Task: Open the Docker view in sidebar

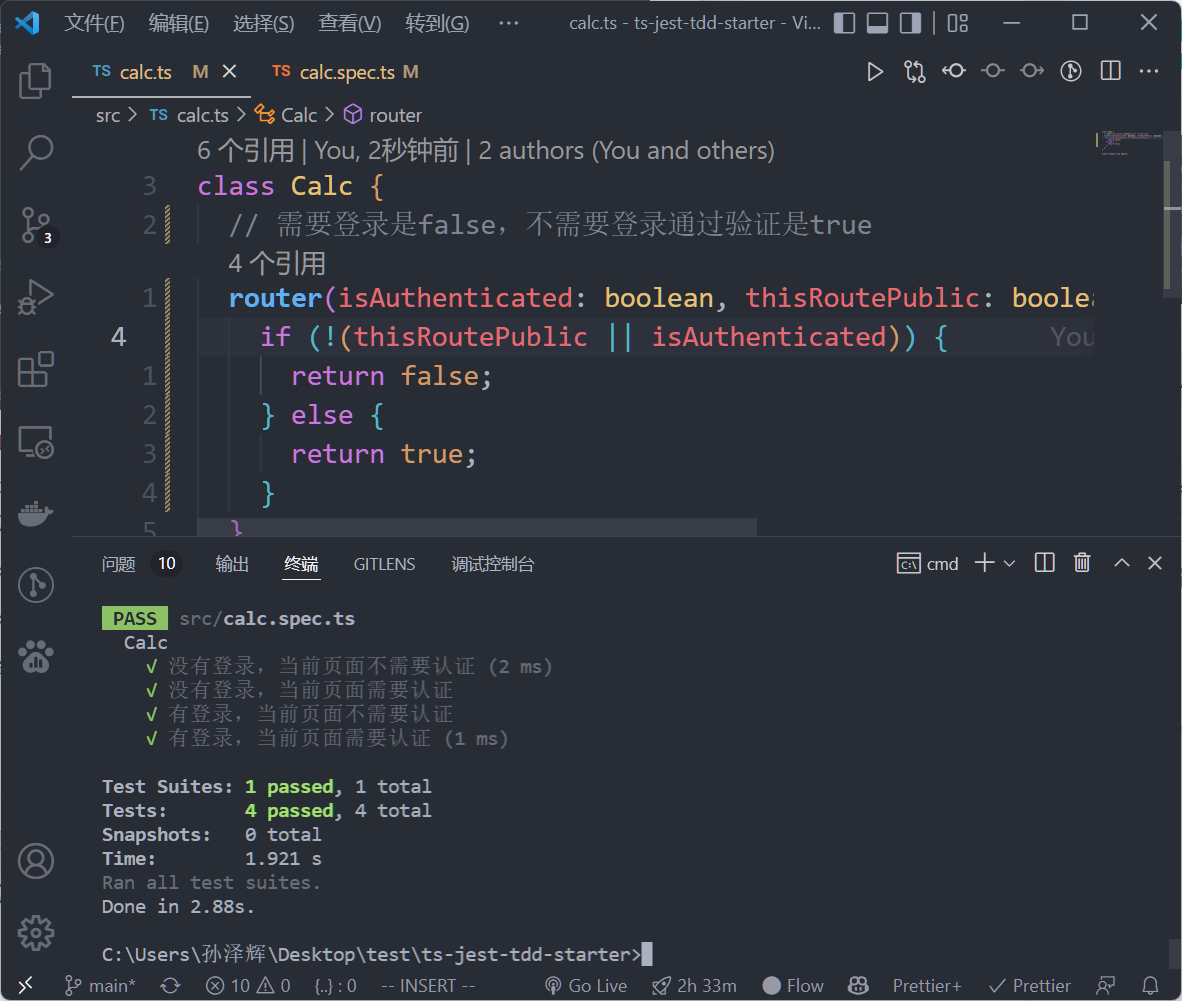Action: point(36,514)
